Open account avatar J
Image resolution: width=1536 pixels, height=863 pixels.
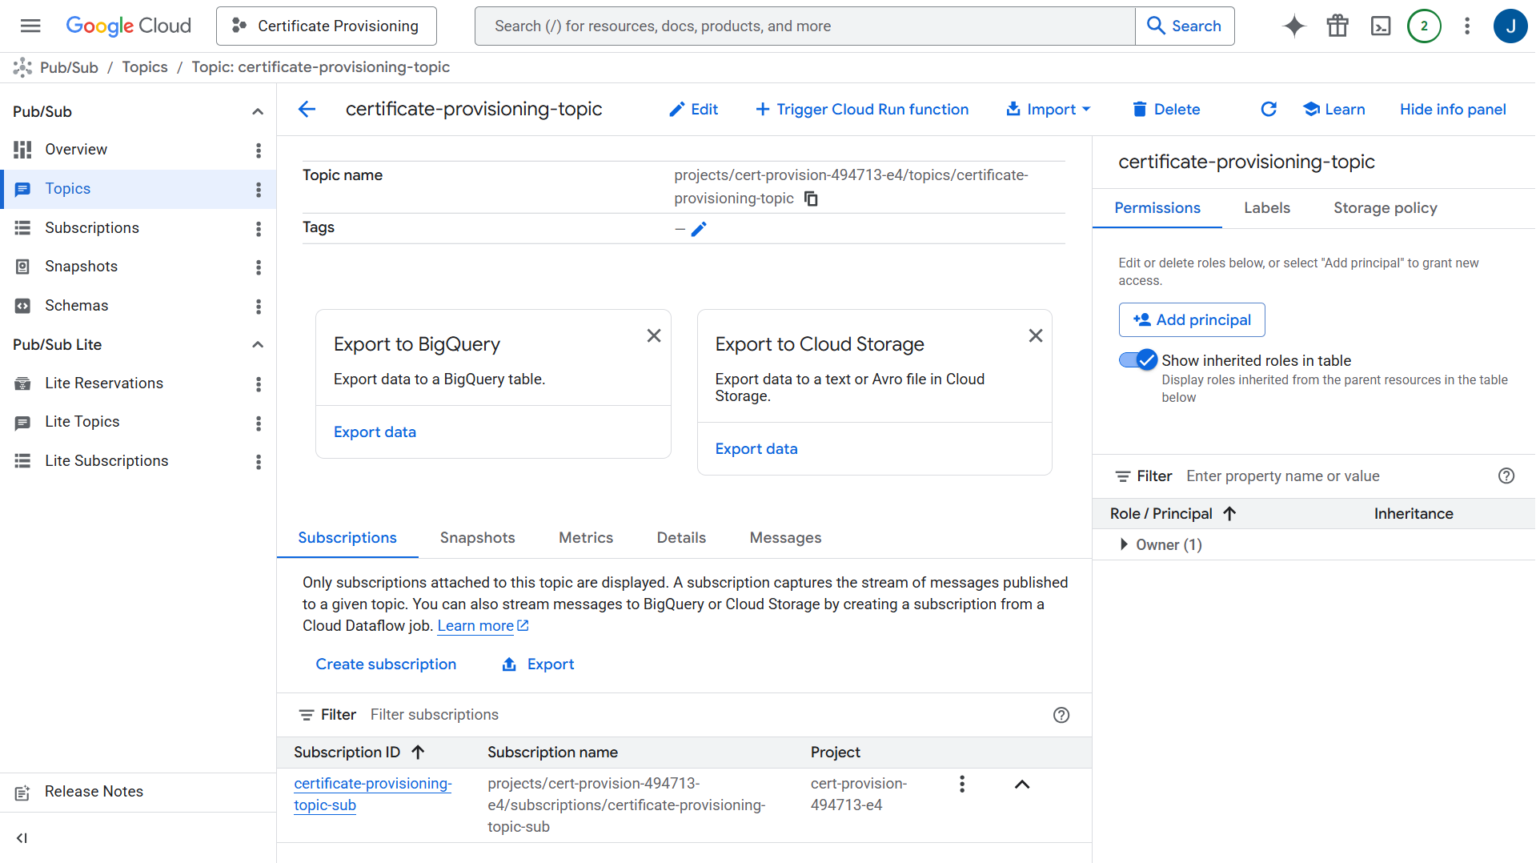pyautogui.click(x=1510, y=26)
